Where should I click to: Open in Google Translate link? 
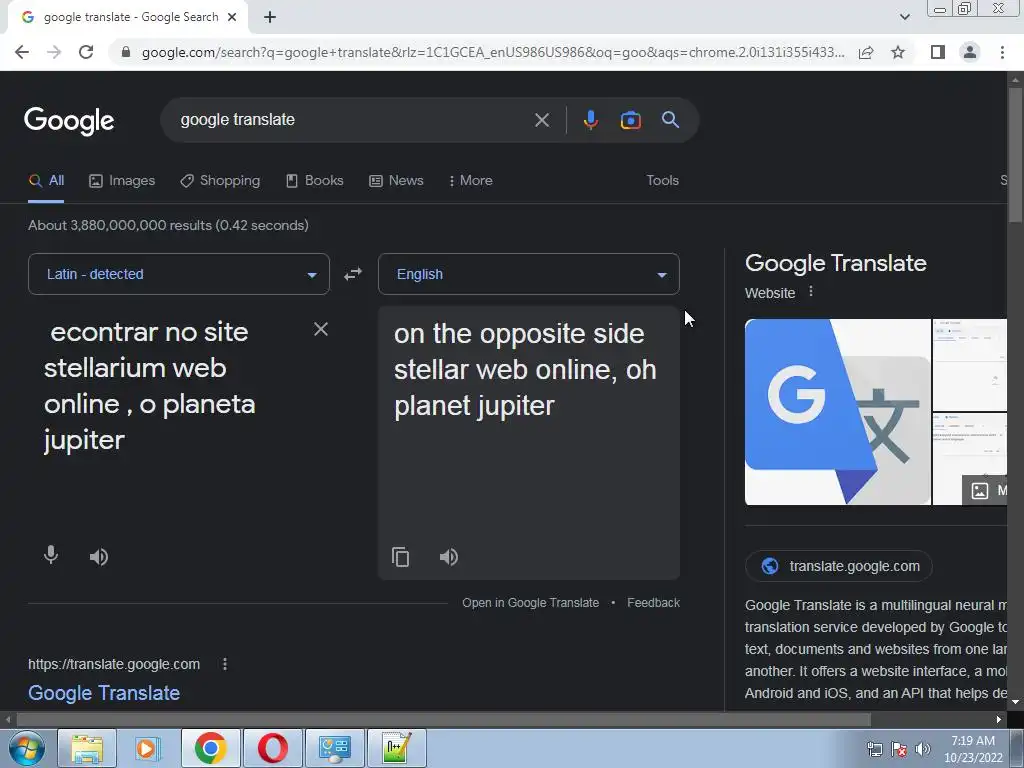tap(530, 603)
